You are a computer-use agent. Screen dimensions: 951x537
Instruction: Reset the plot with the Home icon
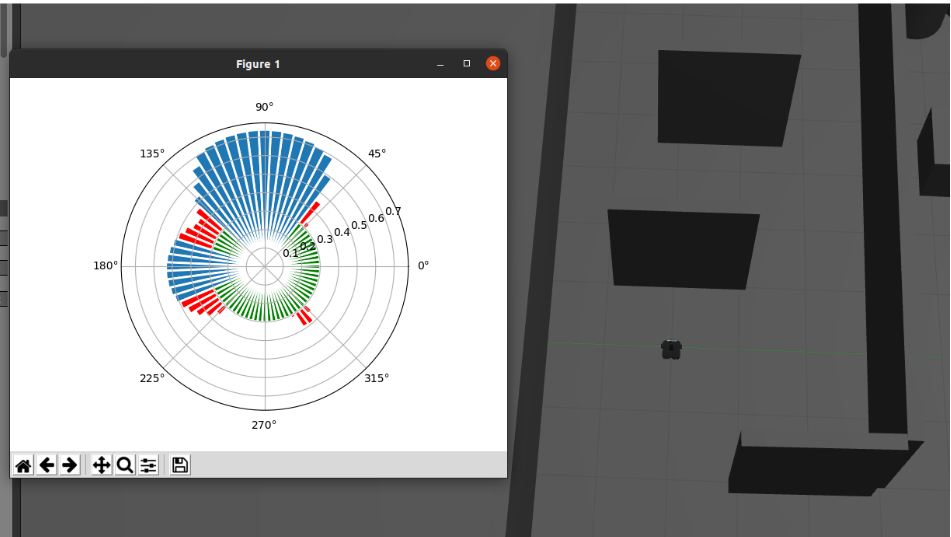[x=23, y=465]
